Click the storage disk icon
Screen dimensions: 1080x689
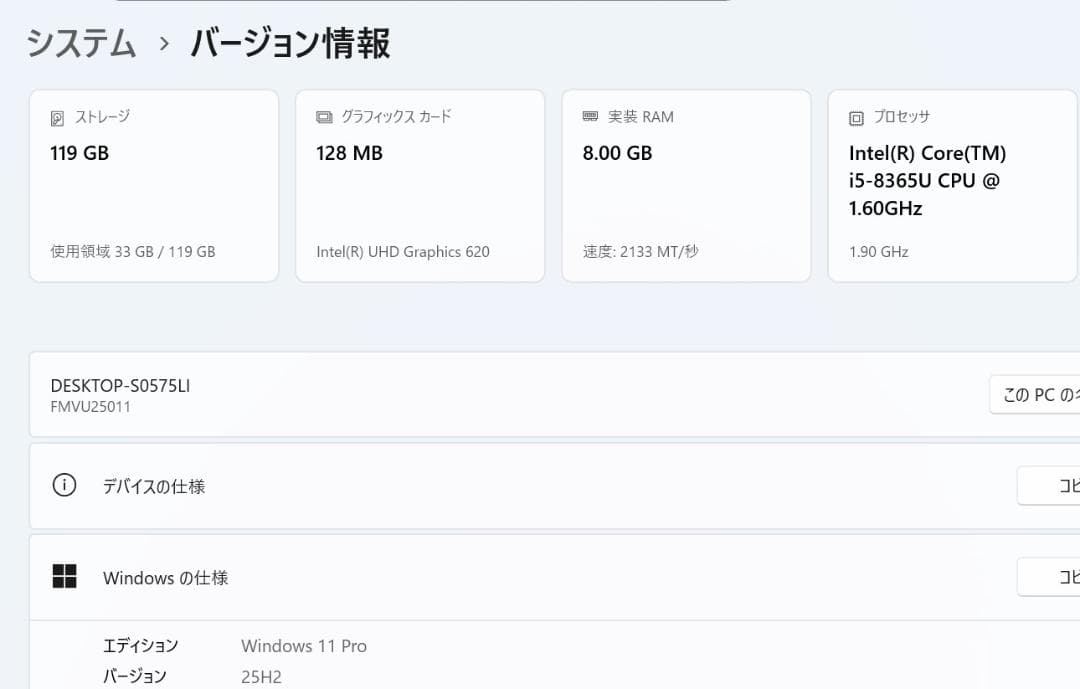tap(57, 118)
